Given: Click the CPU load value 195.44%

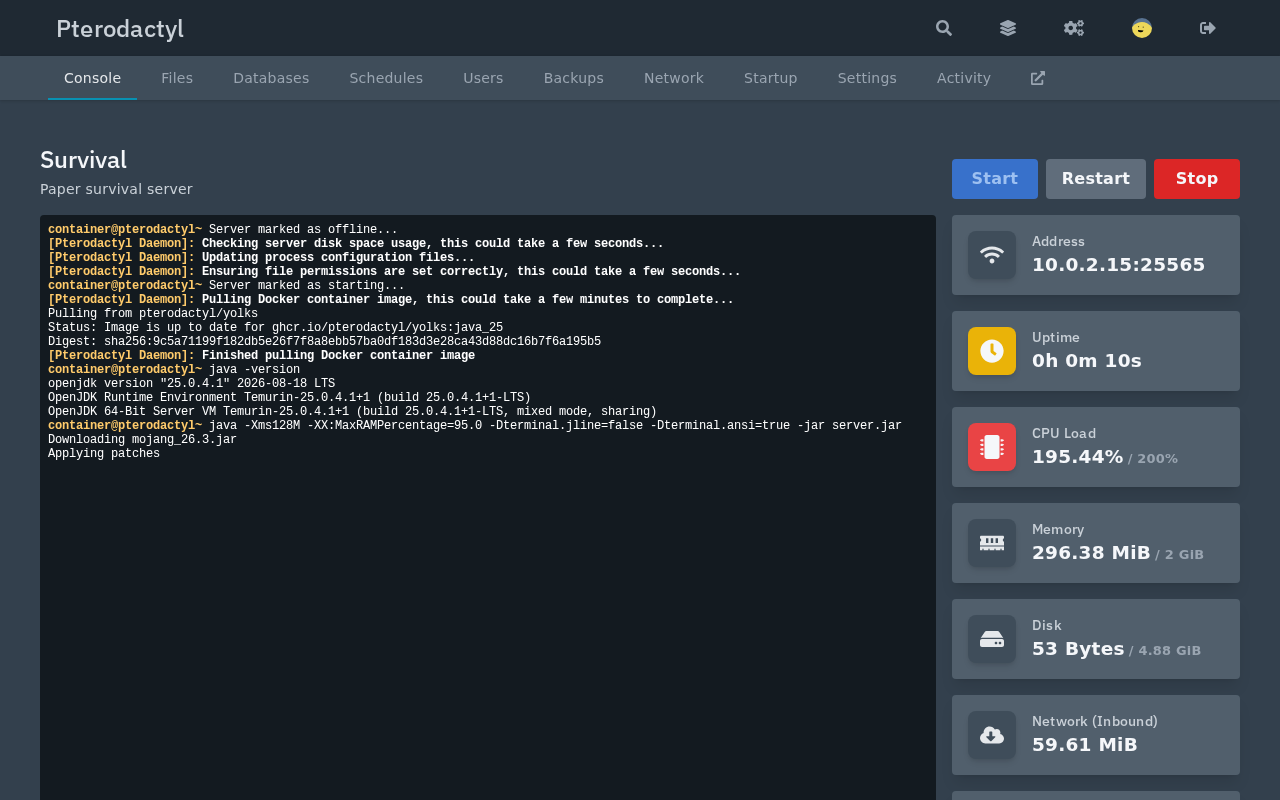Looking at the screenshot, I should [1077, 457].
